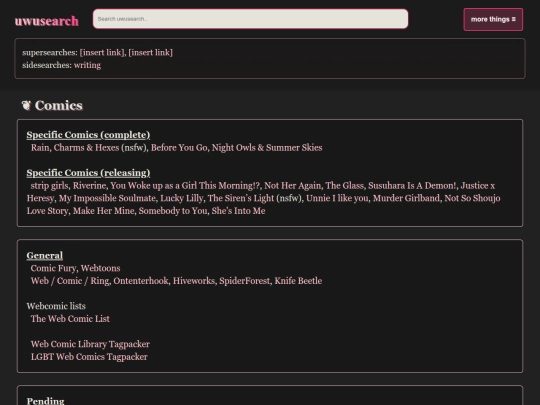This screenshot has height=405, width=540.
Task: Open the first [insert link] supersearch
Action: 102,53
